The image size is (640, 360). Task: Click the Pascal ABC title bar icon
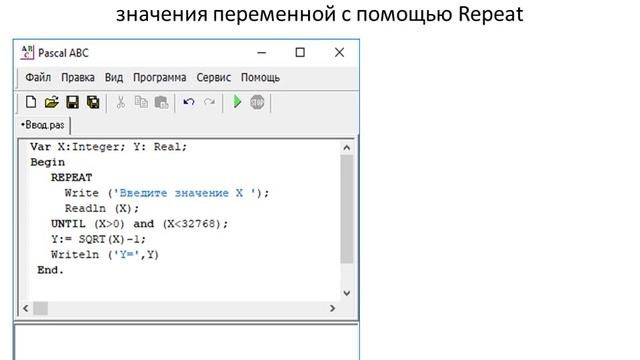[27, 53]
